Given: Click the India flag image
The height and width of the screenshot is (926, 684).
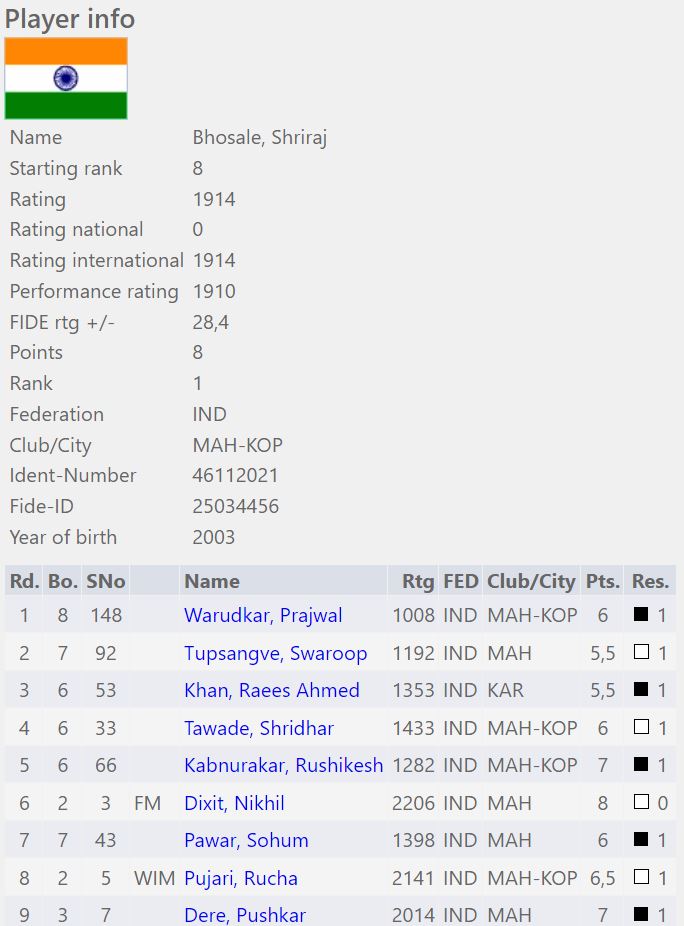Looking at the screenshot, I should tap(66, 79).
